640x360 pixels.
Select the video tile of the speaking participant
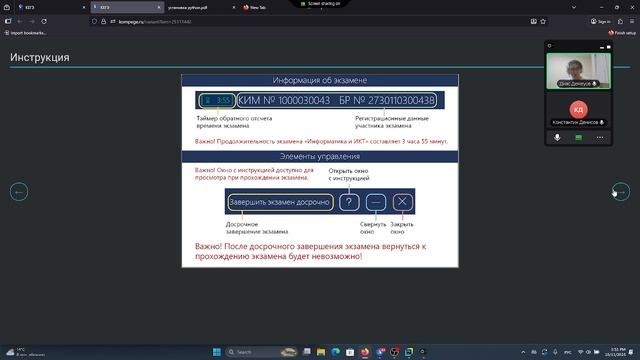[578, 71]
